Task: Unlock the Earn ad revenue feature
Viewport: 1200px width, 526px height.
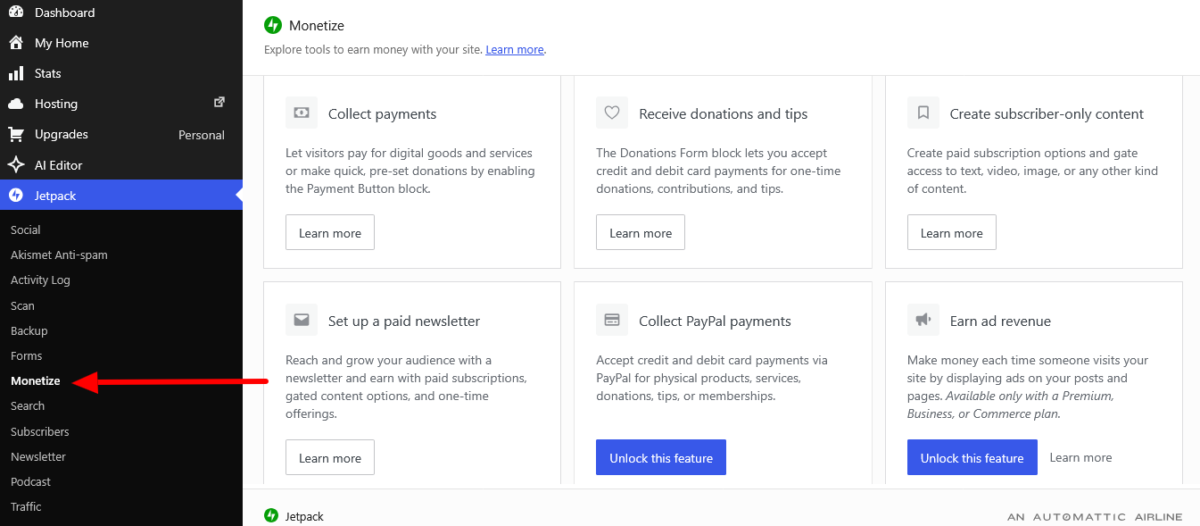Action: click(x=972, y=458)
